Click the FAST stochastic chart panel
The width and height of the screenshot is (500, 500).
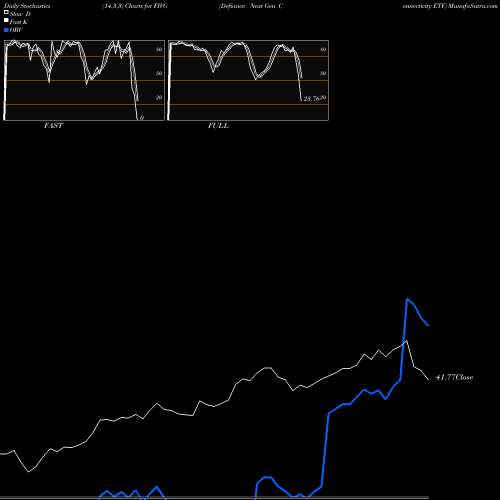pos(84,80)
